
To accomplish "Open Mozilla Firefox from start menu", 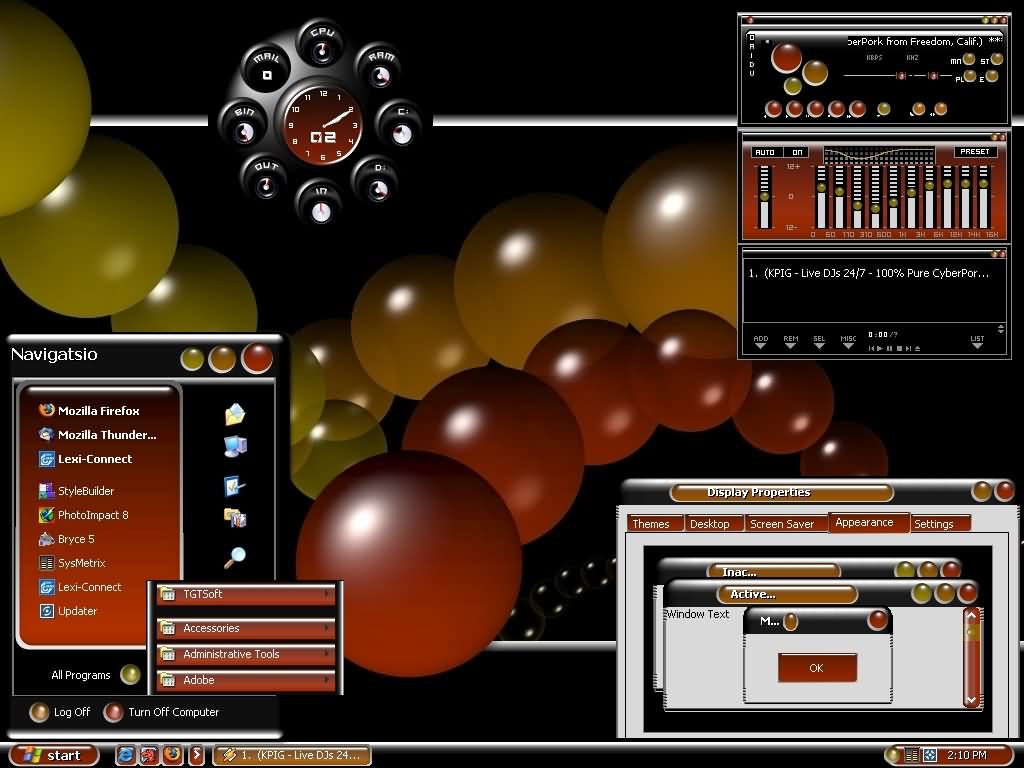I will [x=90, y=411].
